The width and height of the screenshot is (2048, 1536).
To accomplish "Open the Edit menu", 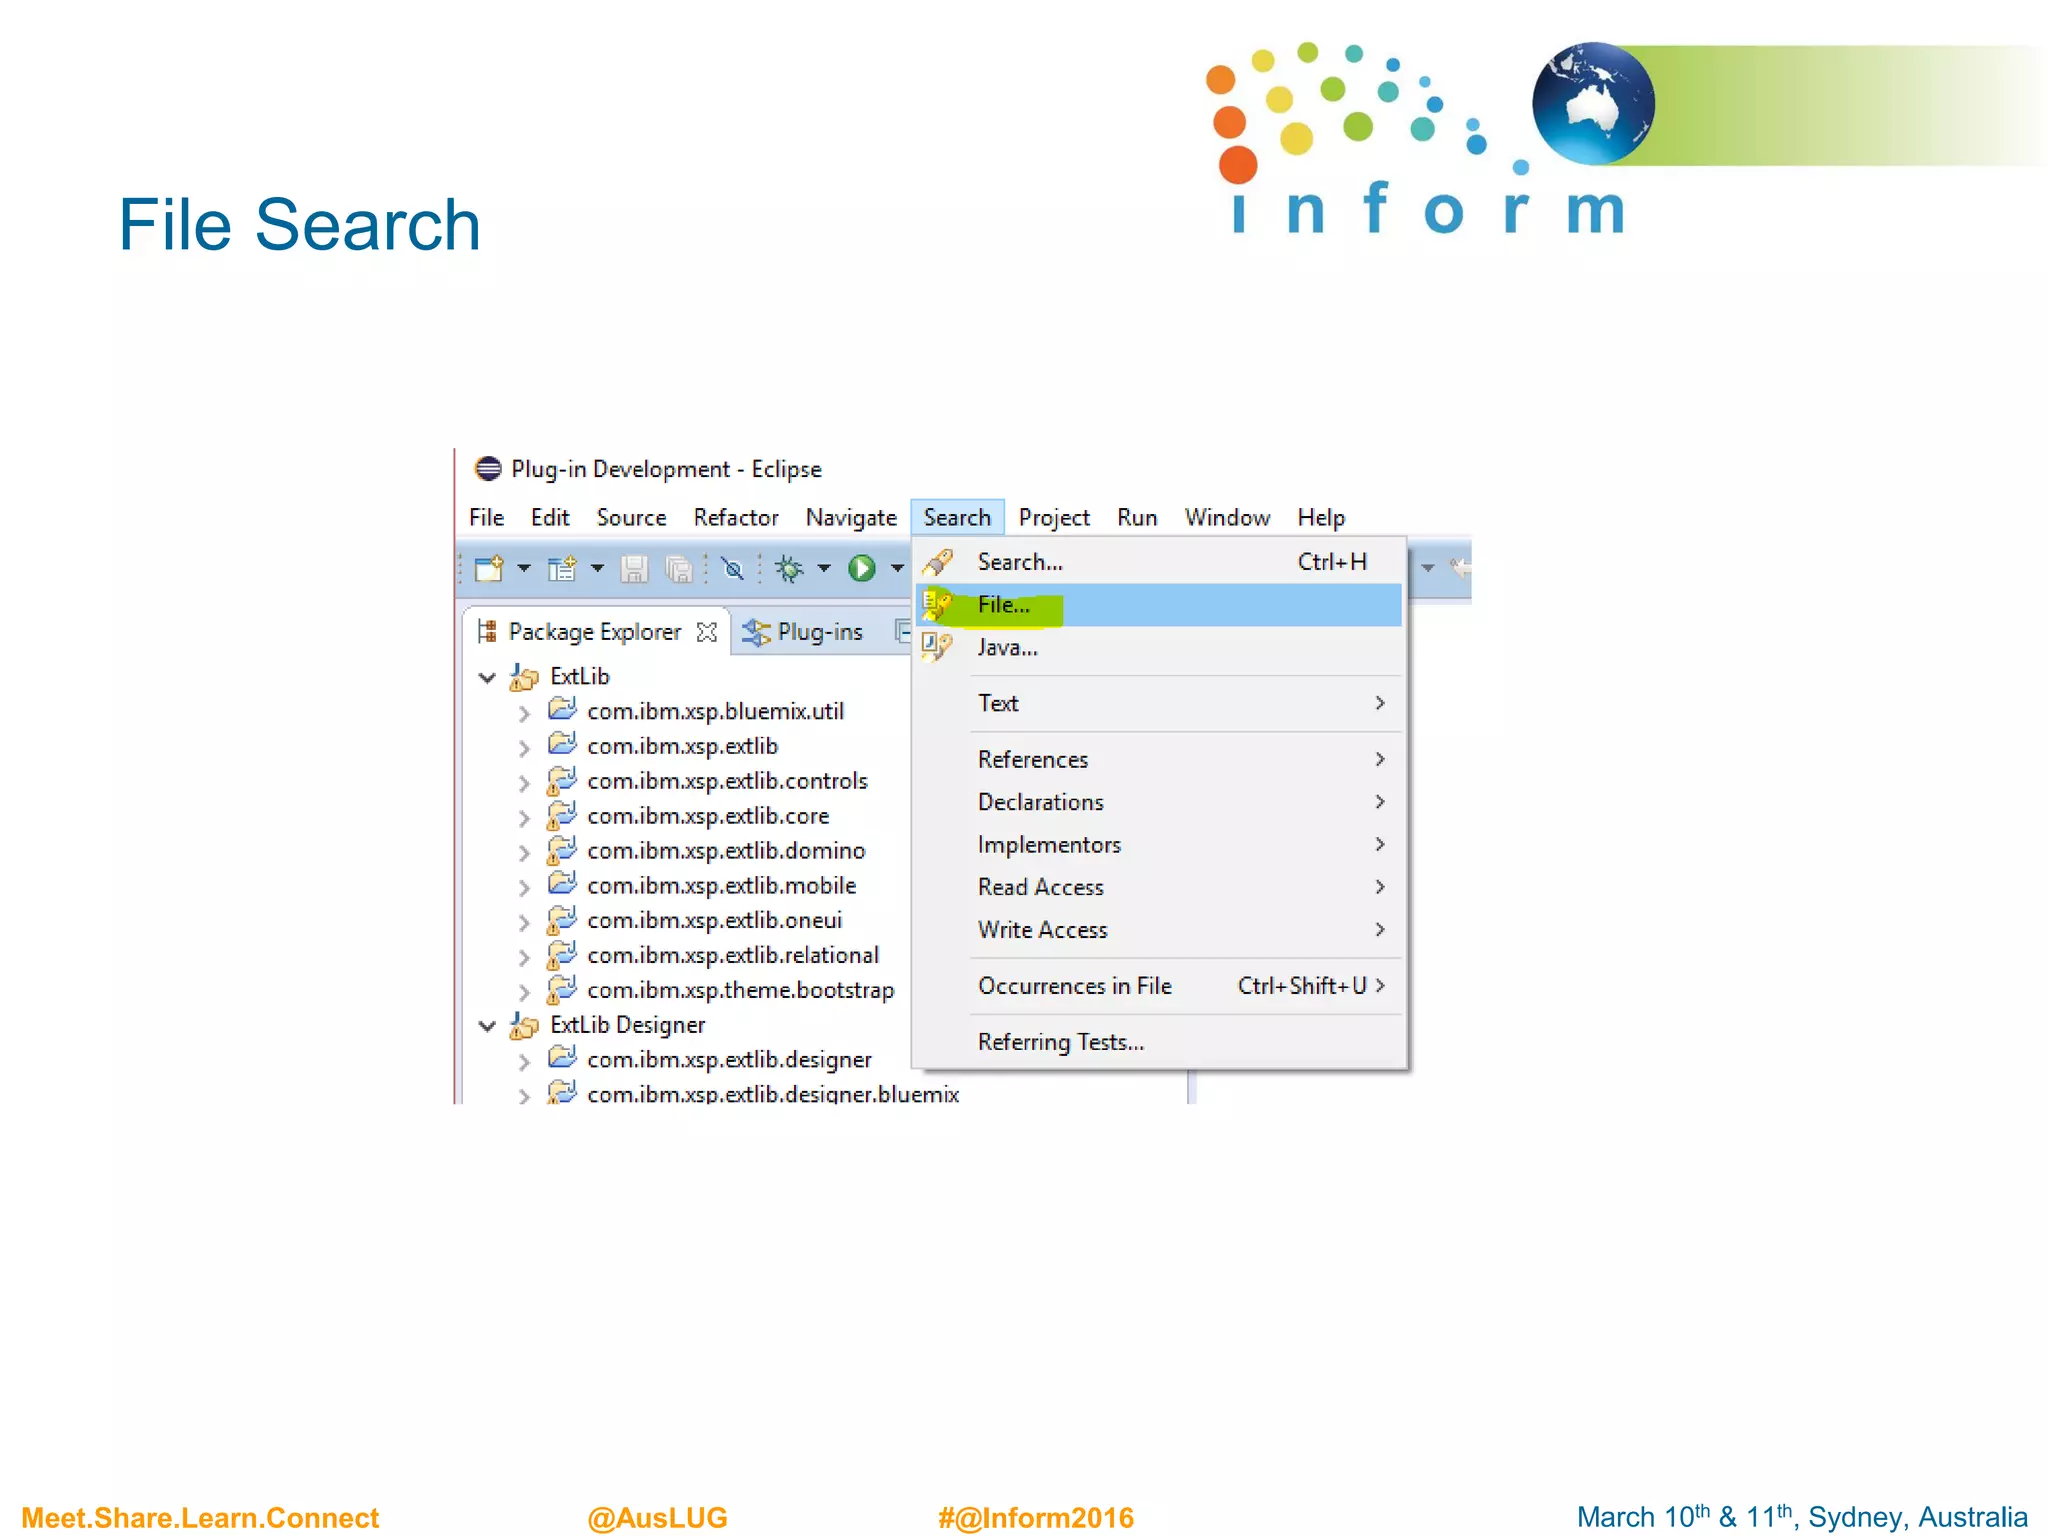I will [x=550, y=517].
